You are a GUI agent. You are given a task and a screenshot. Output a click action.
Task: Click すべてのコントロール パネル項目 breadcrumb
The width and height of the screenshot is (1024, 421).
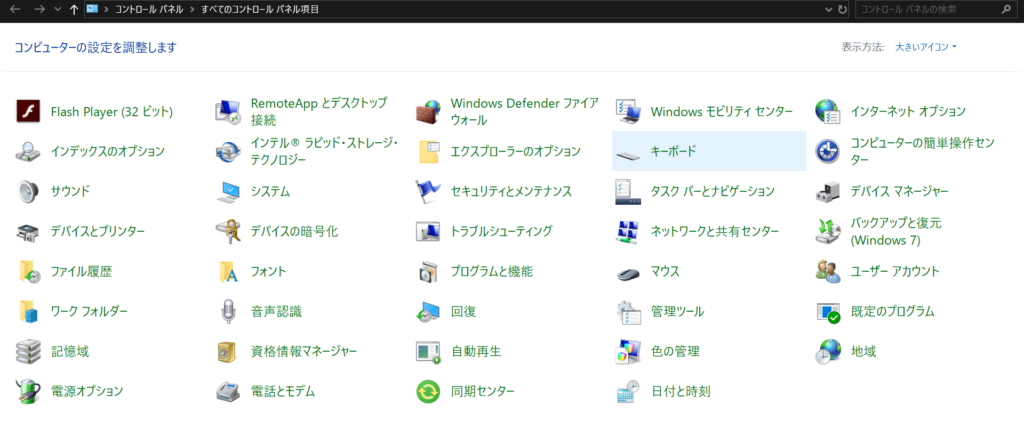coord(260,10)
